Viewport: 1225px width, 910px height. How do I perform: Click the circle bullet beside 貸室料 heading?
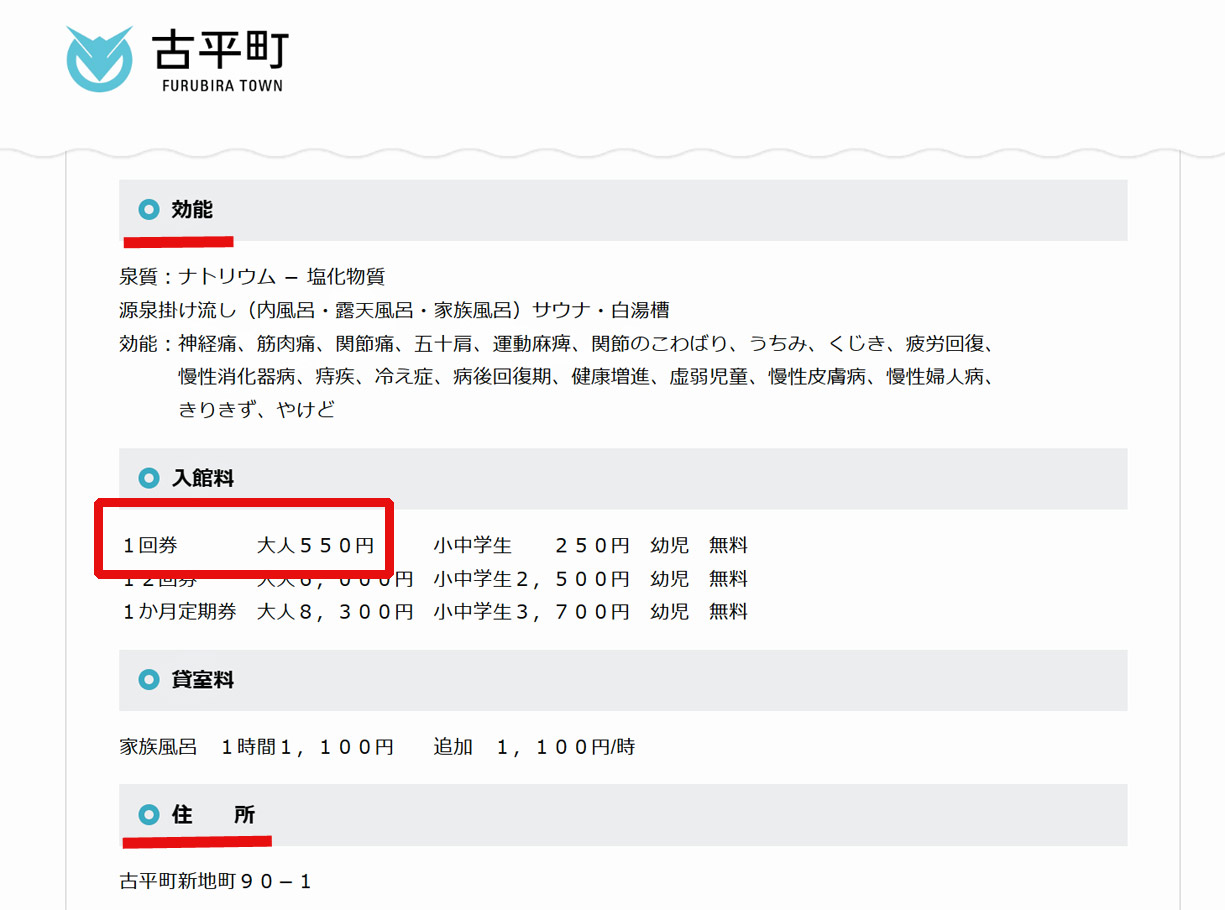(x=149, y=680)
